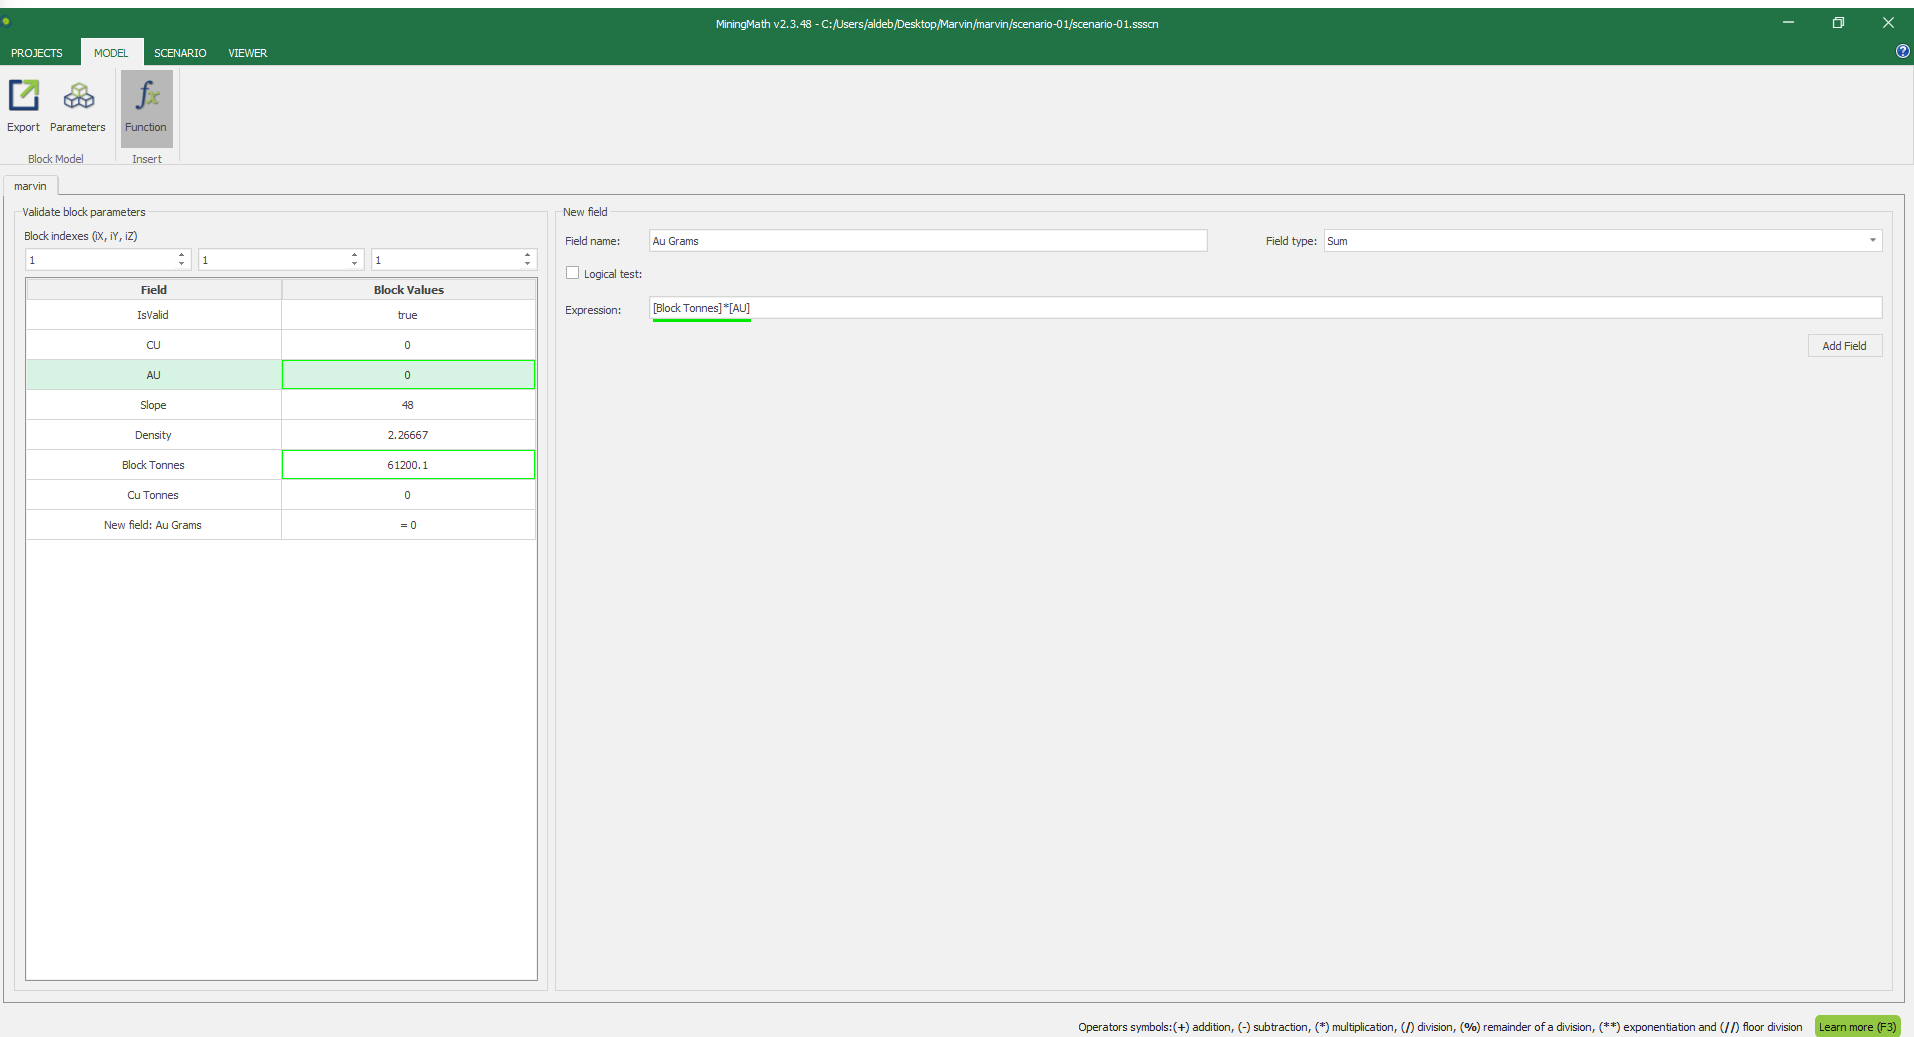Open the VIEWER tab
The width and height of the screenshot is (1914, 1037).
247,53
